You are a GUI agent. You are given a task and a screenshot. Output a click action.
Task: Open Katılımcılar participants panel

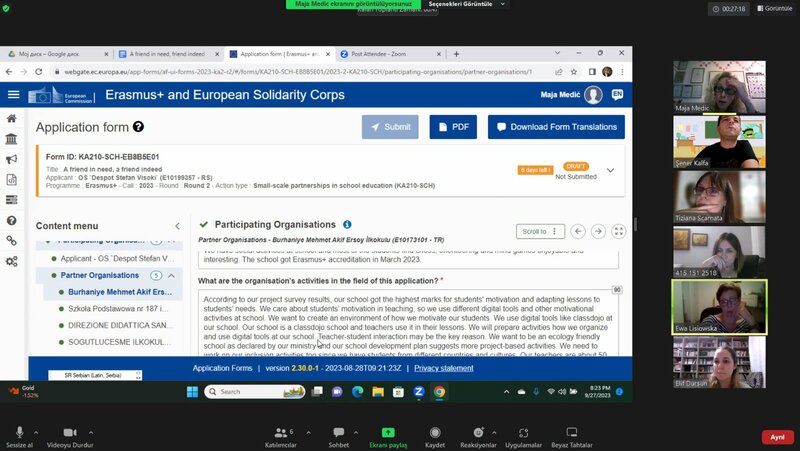(281, 437)
